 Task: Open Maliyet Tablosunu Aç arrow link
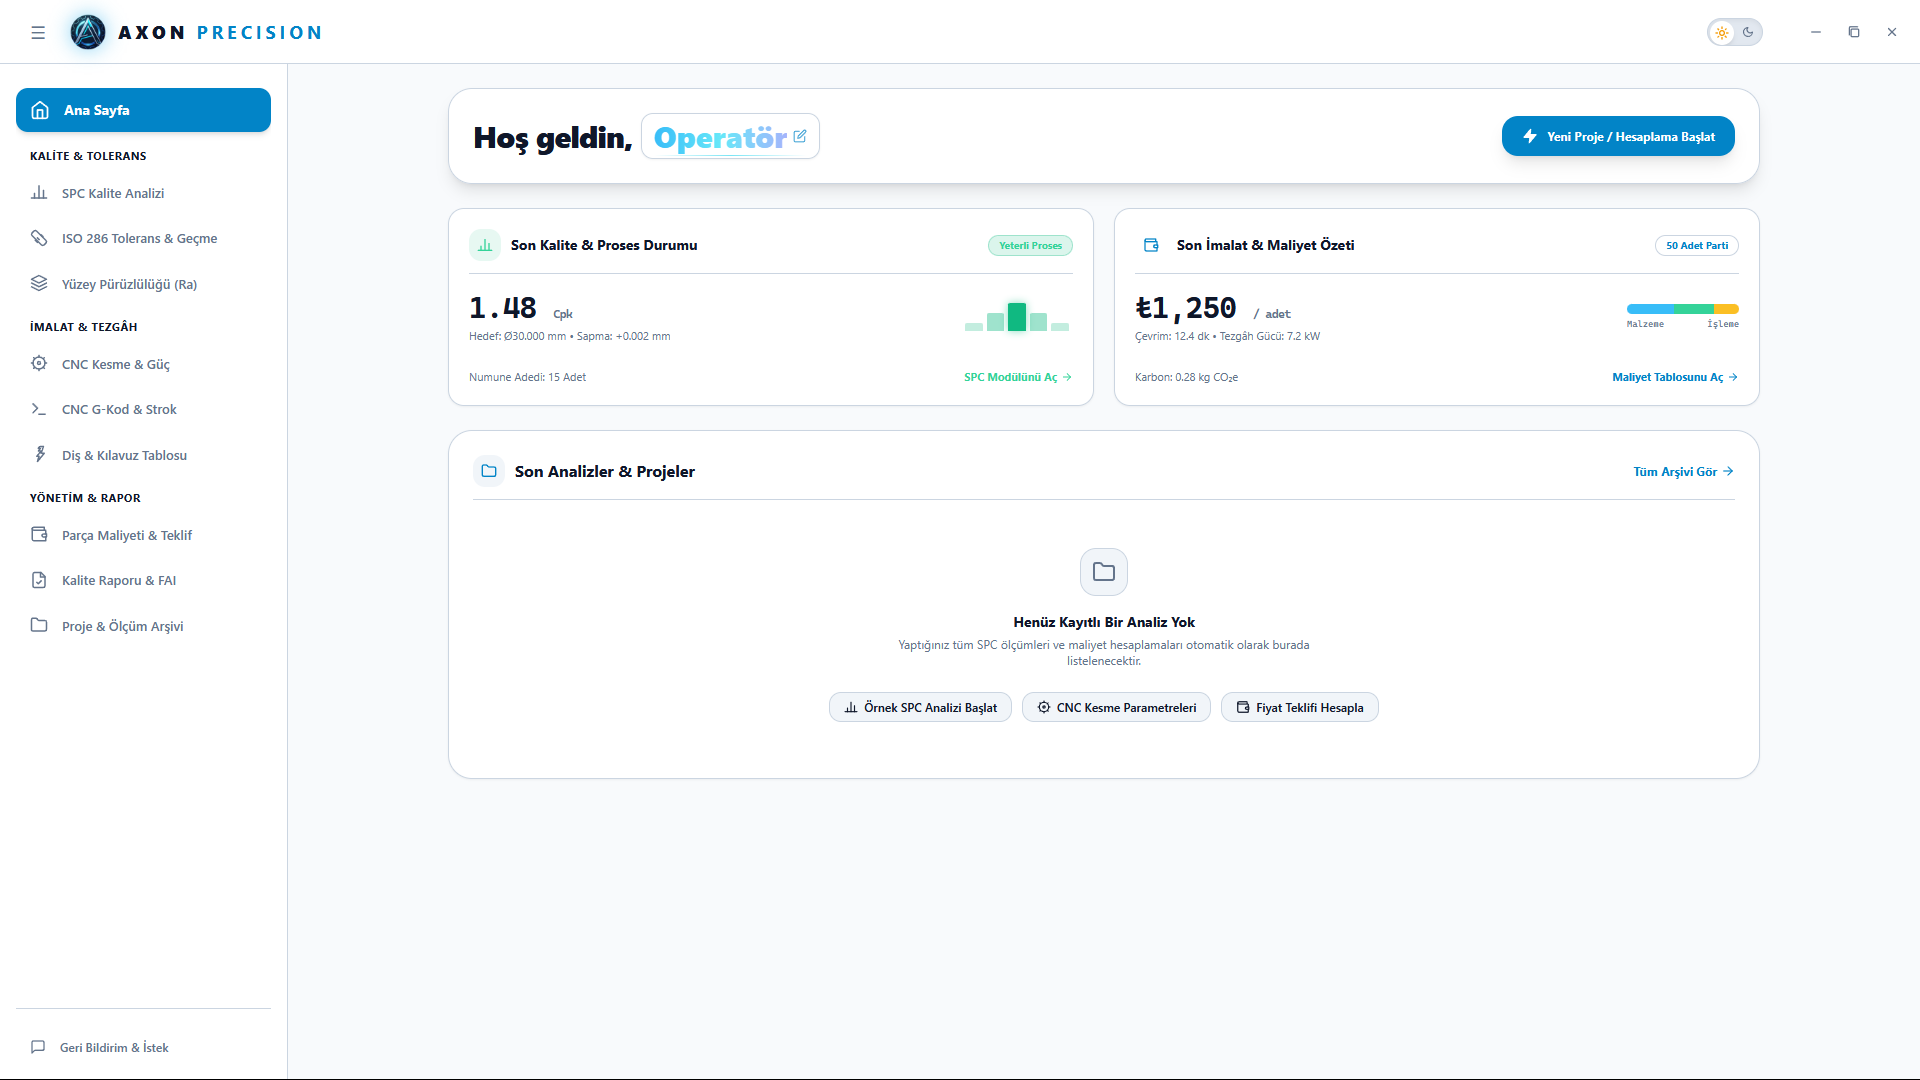pos(1675,377)
